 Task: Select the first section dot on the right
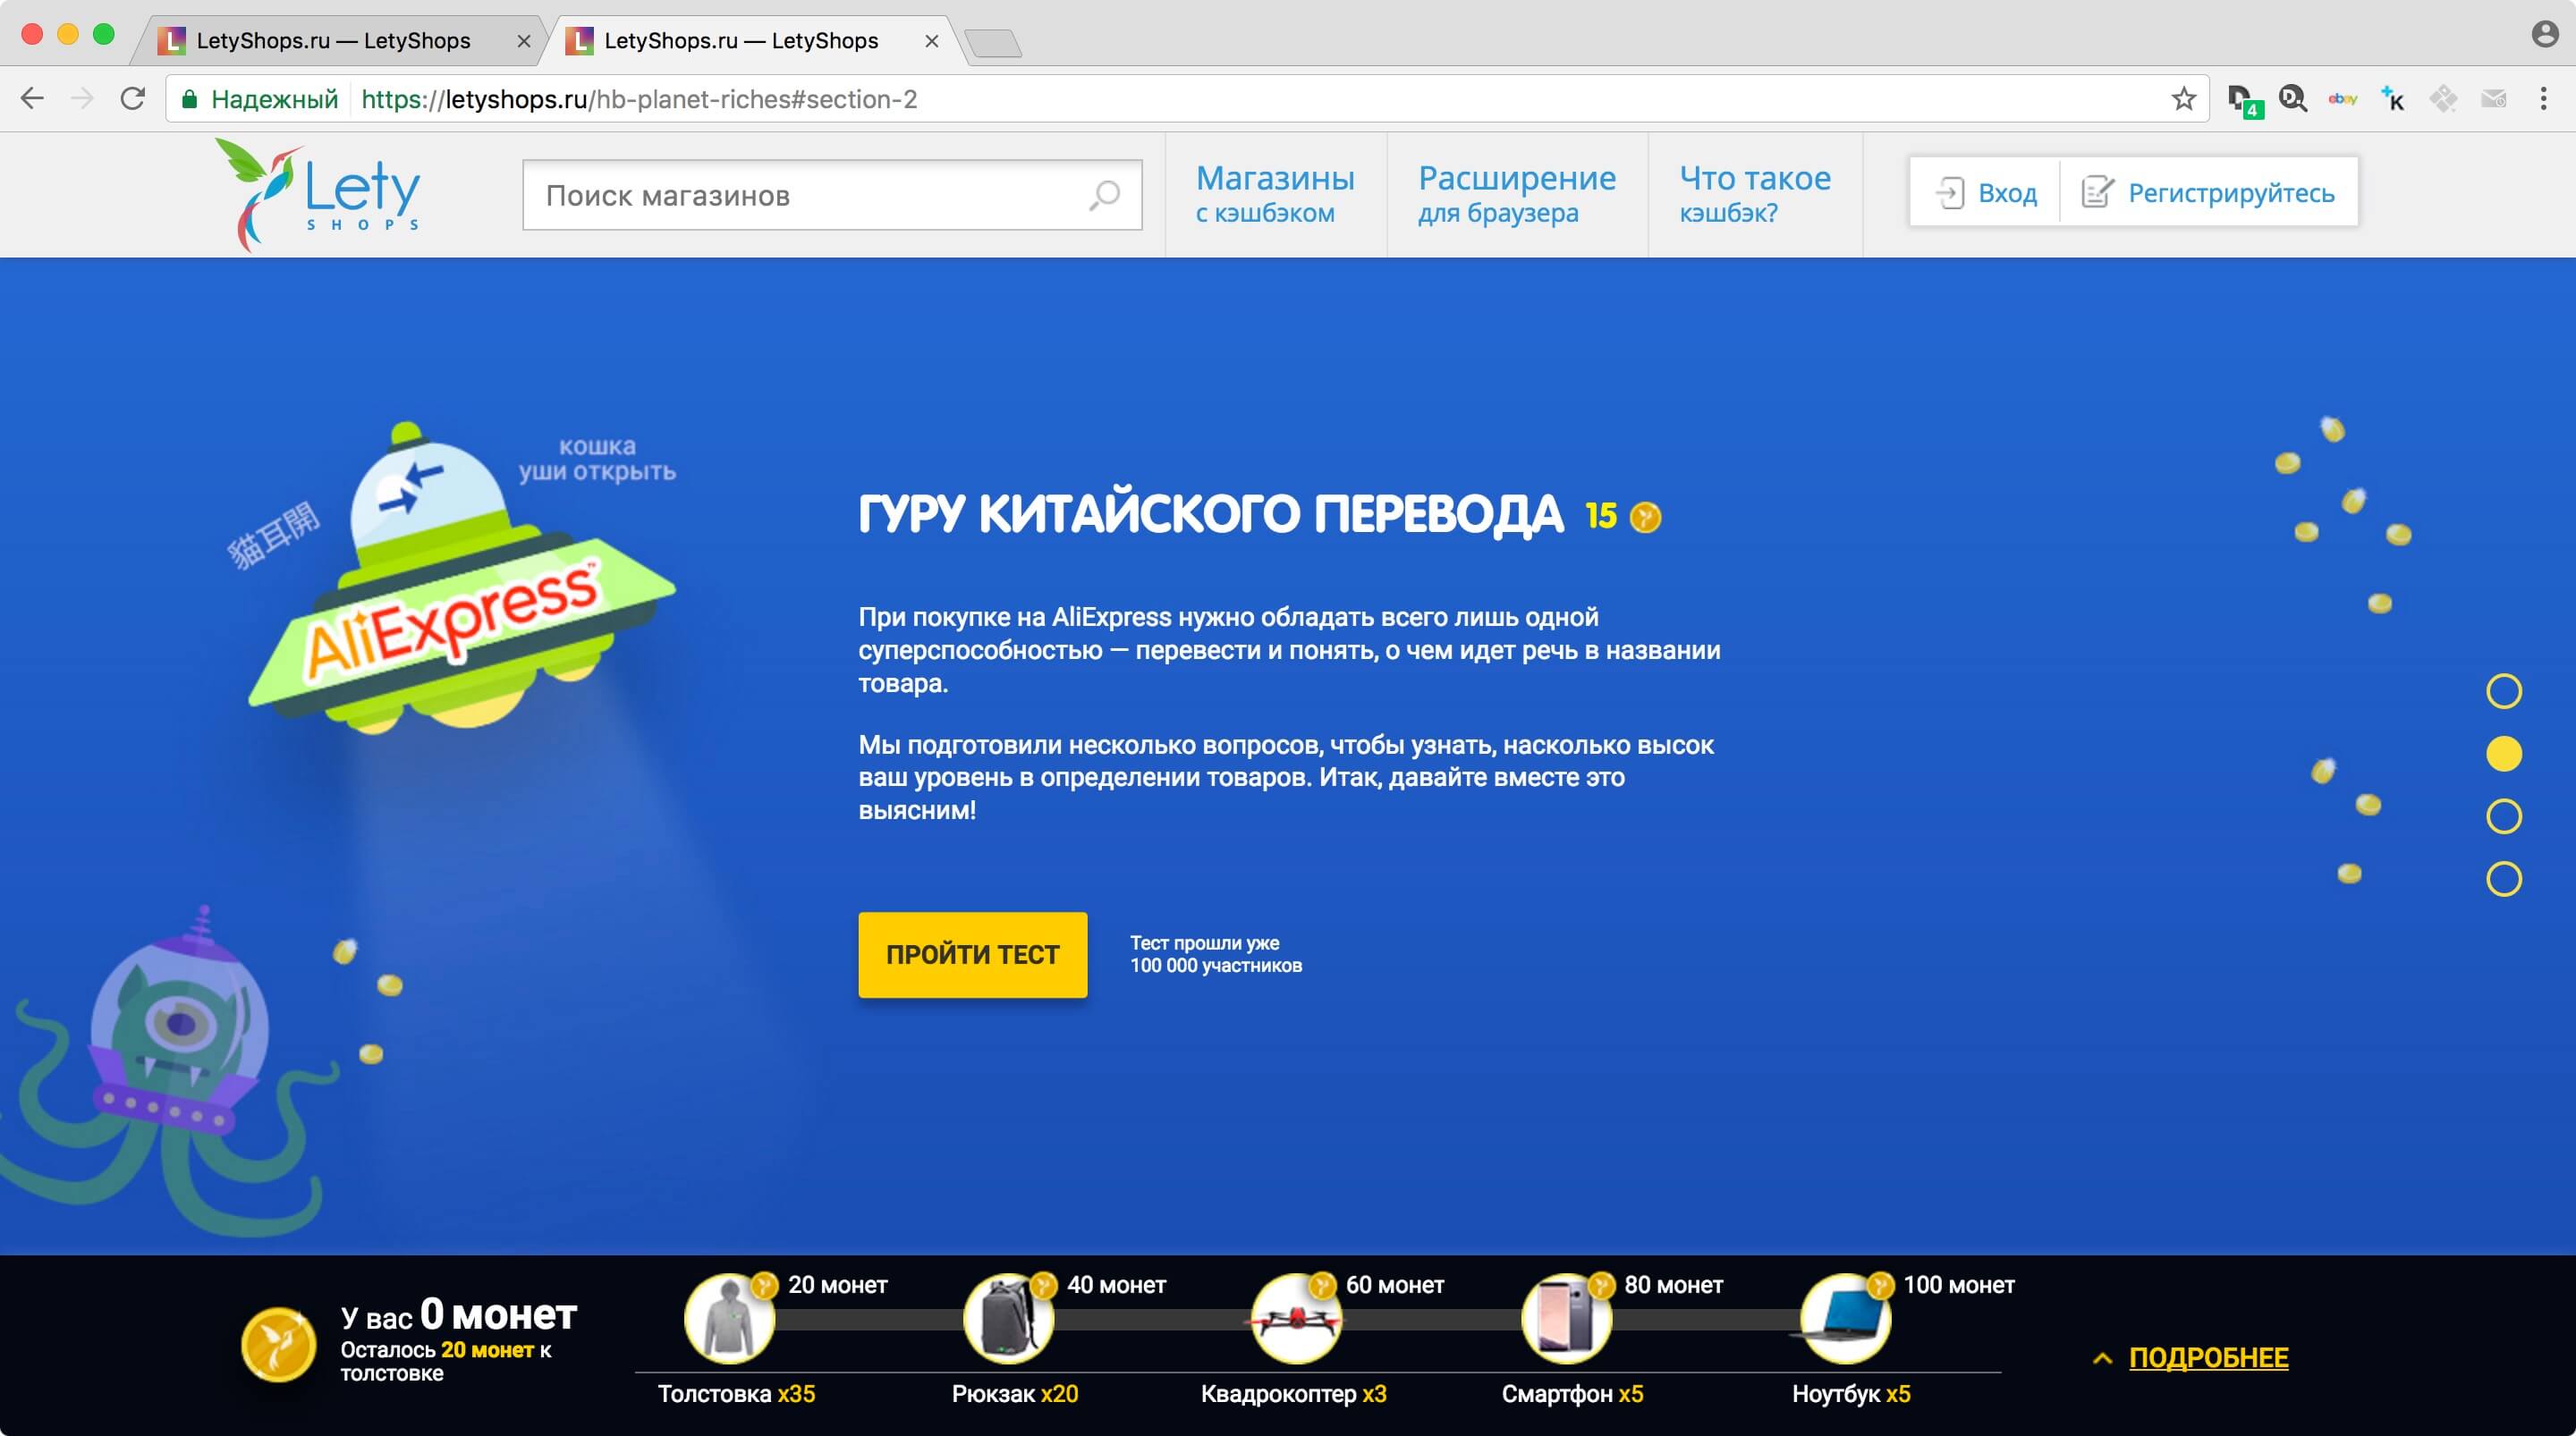[x=2504, y=691]
